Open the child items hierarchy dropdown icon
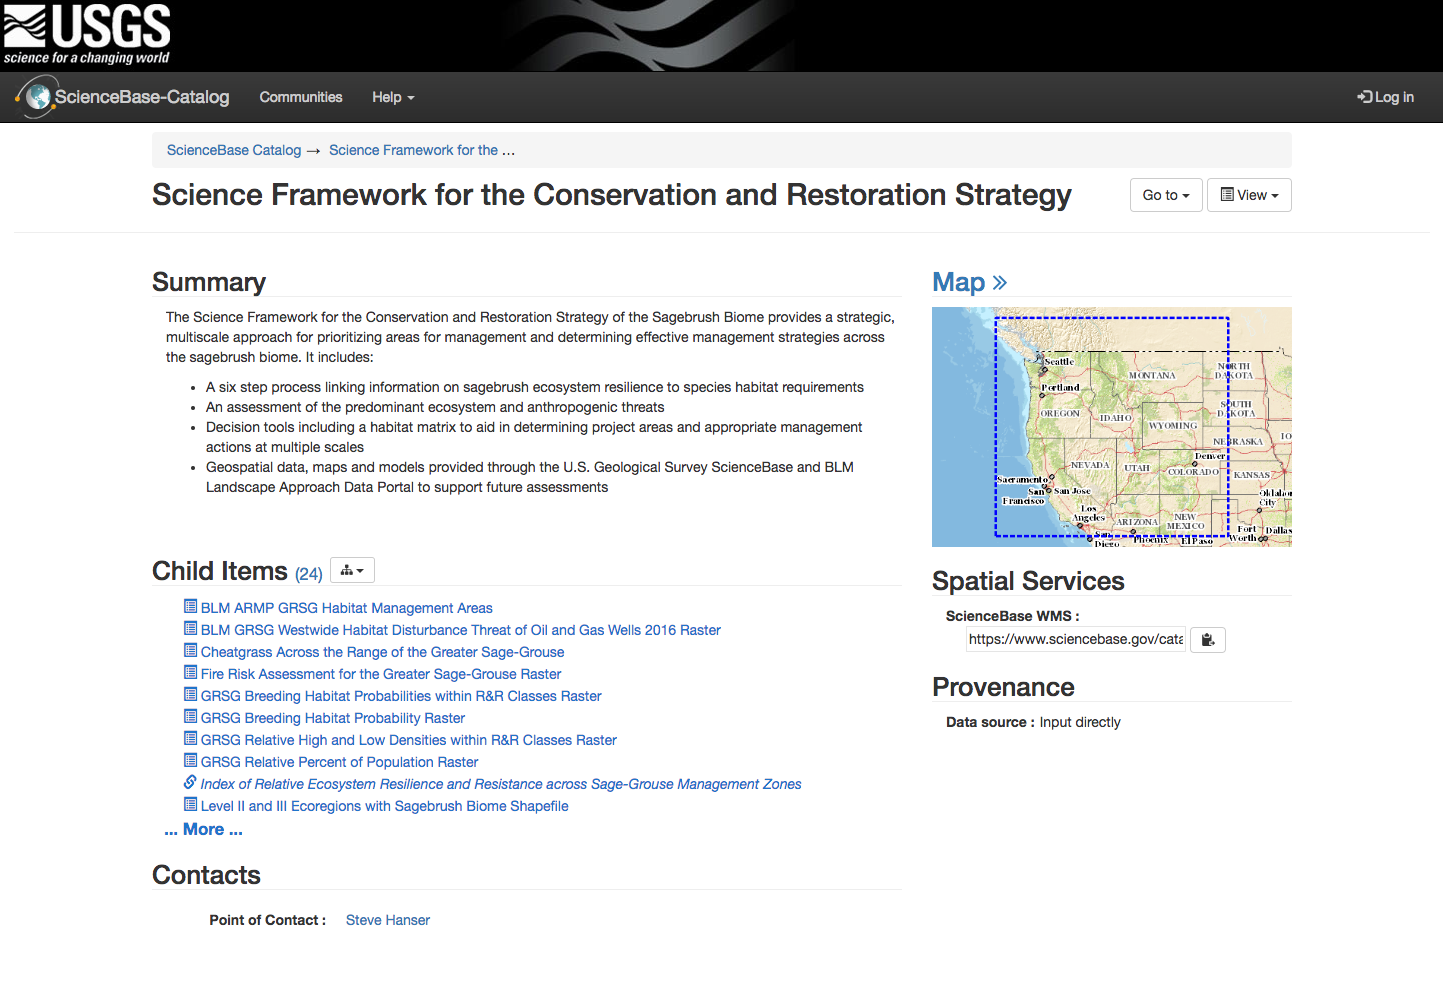This screenshot has width=1443, height=994. pos(352,570)
